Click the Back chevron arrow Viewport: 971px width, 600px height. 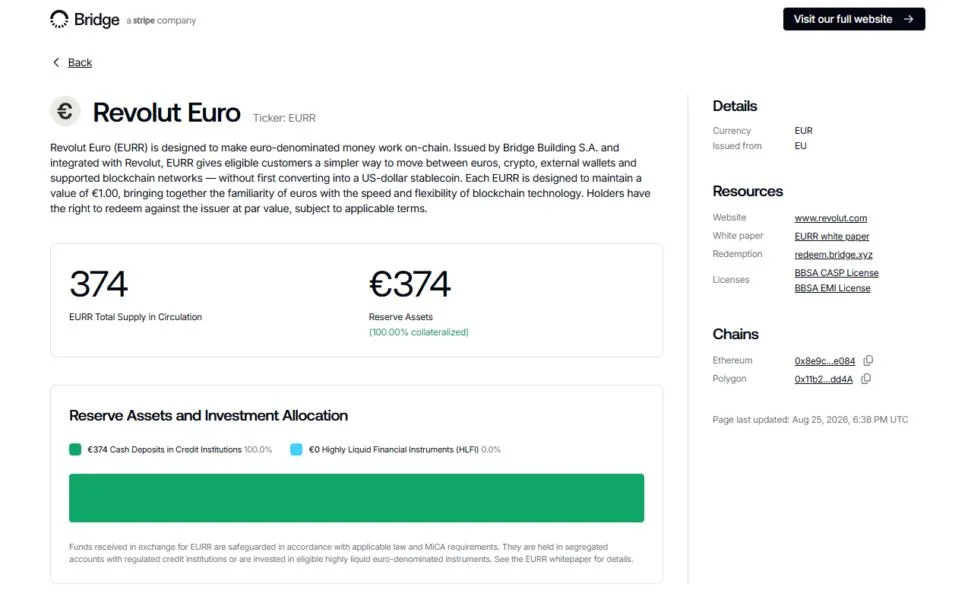pos(56,63)
